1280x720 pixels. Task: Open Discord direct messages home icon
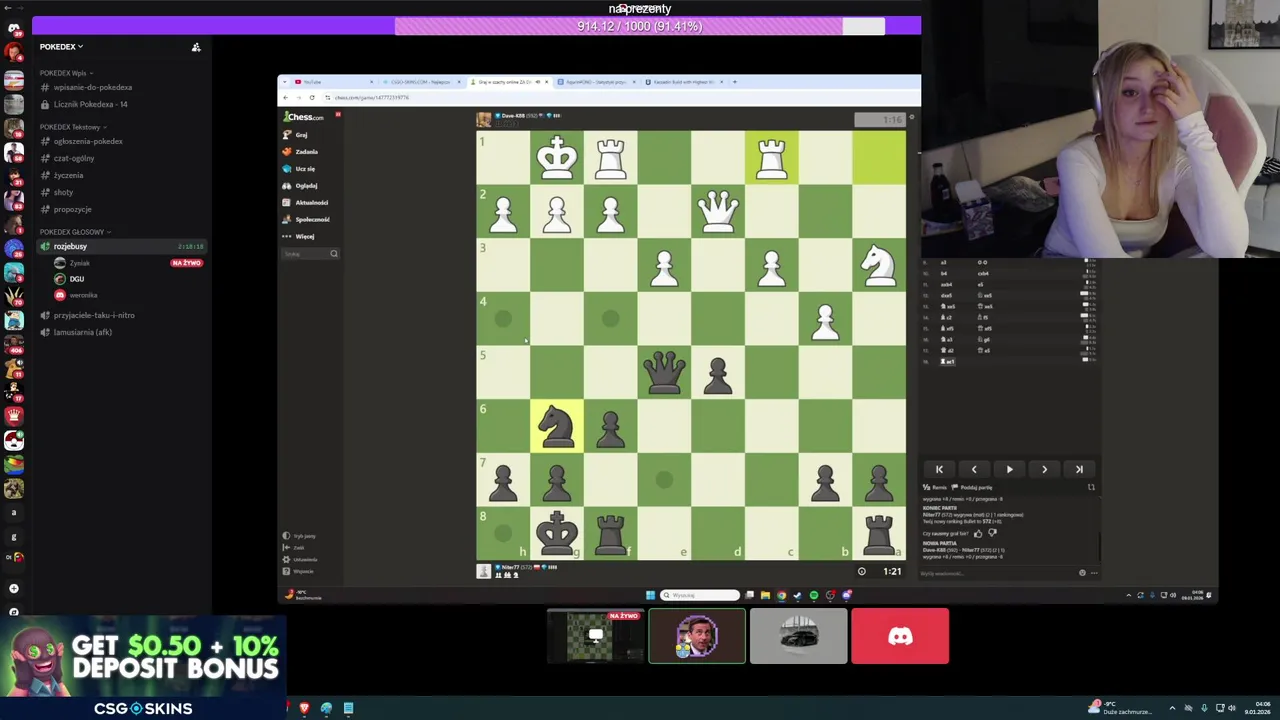click(13, 29)
